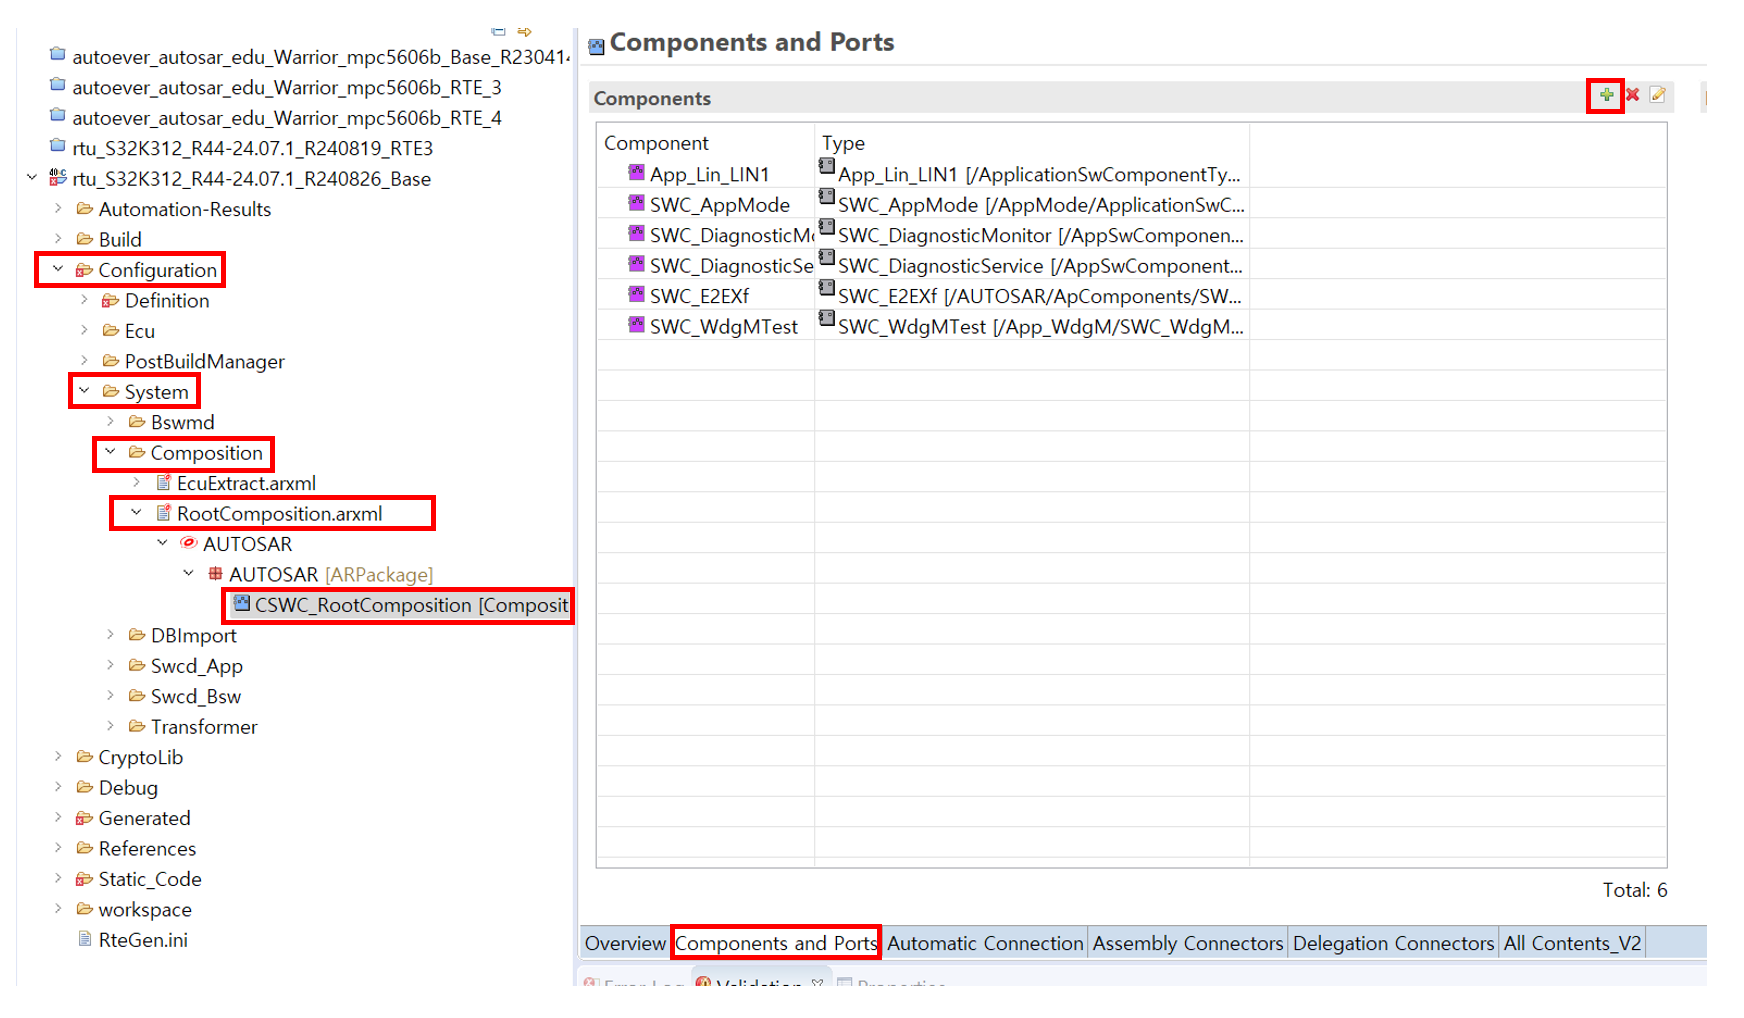Switch to the Assembly Connectors tab
The width and height of the screenshot is (1744, 1018).
pyautogui.click(x=1187, y=943)
